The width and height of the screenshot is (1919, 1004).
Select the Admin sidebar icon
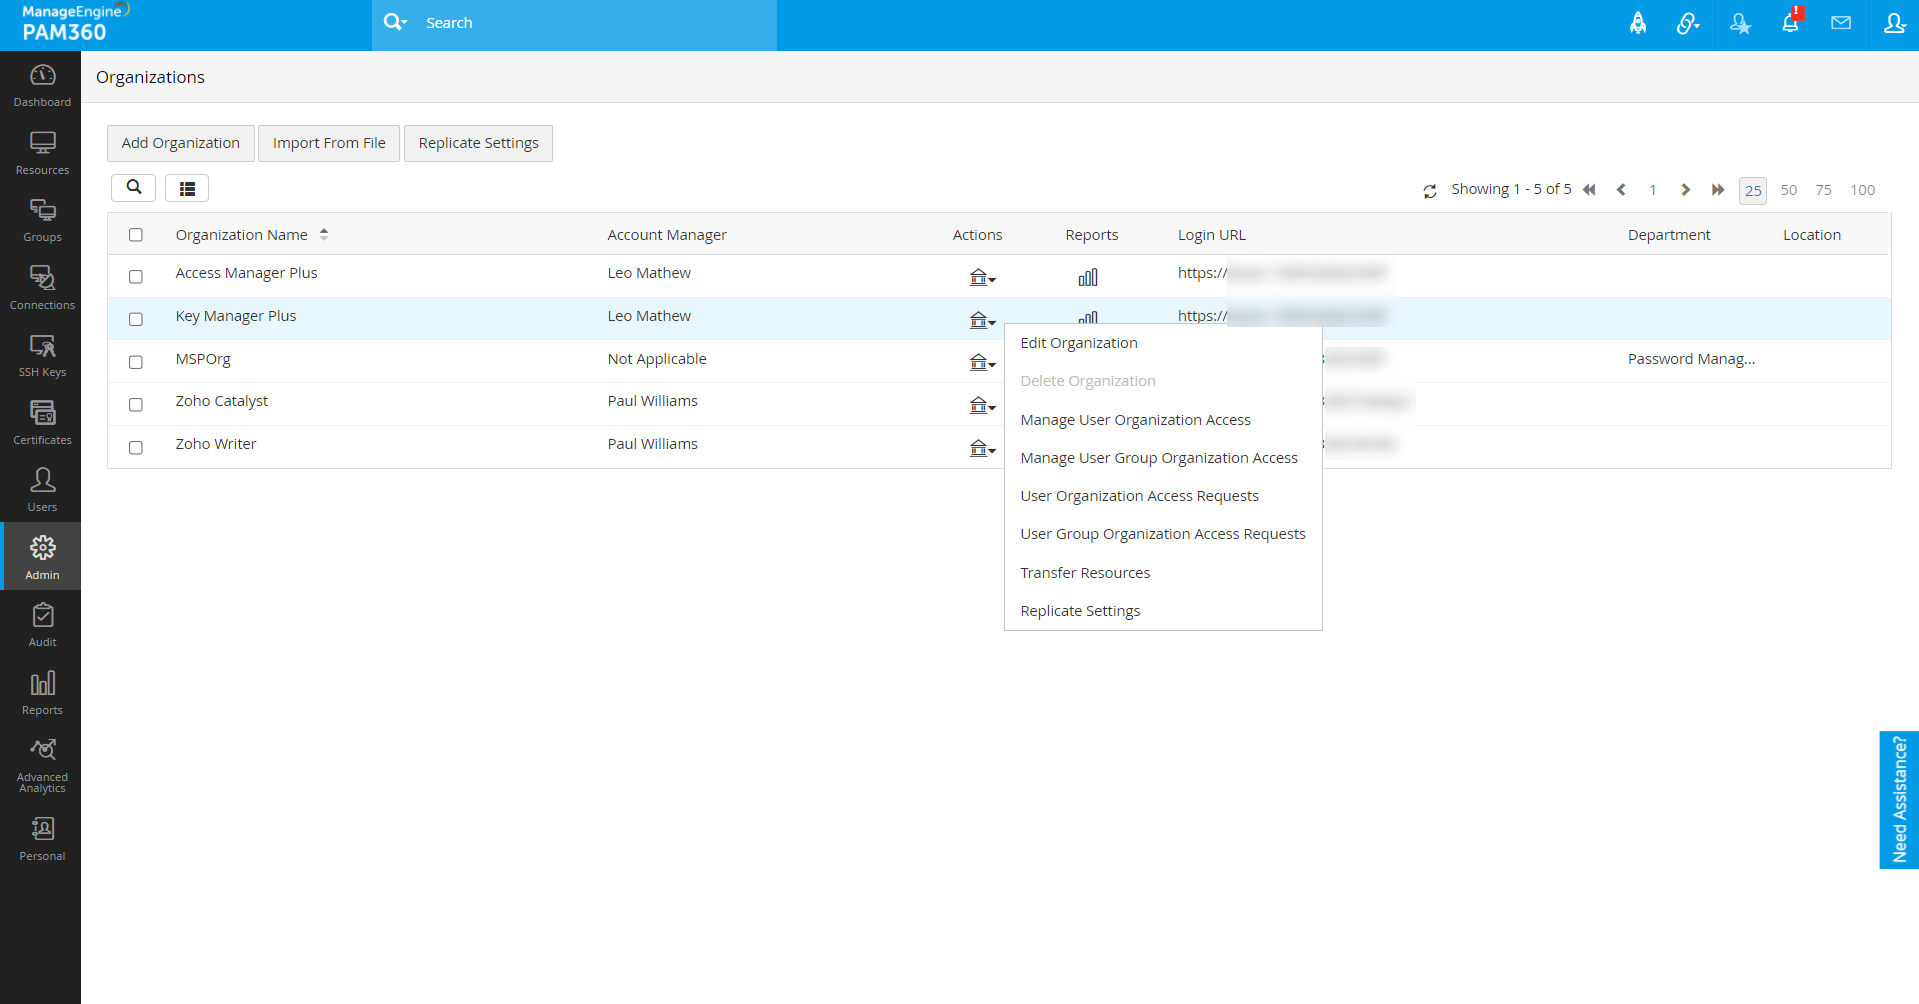pos(42,558)
